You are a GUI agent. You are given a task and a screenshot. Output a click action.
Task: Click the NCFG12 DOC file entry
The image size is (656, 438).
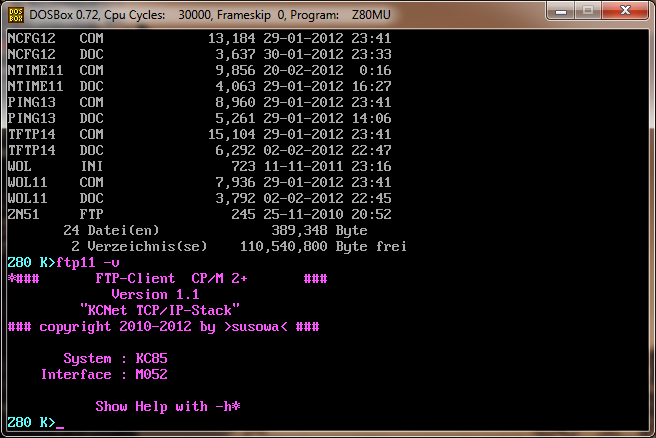tap(56, 53)
